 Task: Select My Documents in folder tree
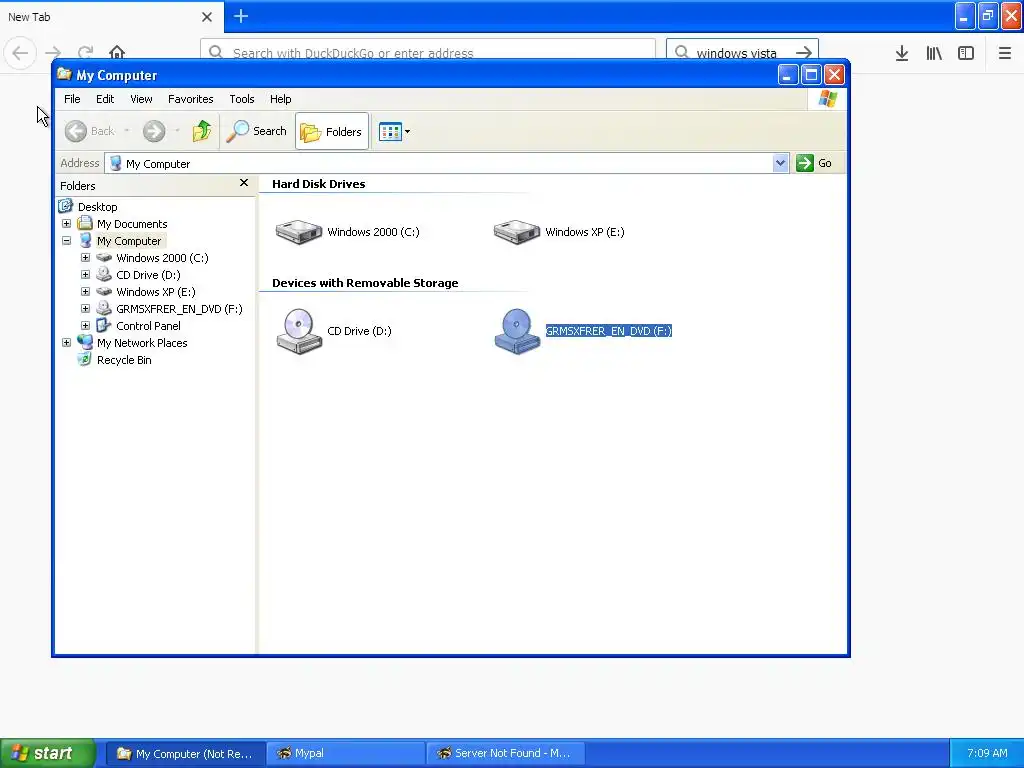(132, 224)
